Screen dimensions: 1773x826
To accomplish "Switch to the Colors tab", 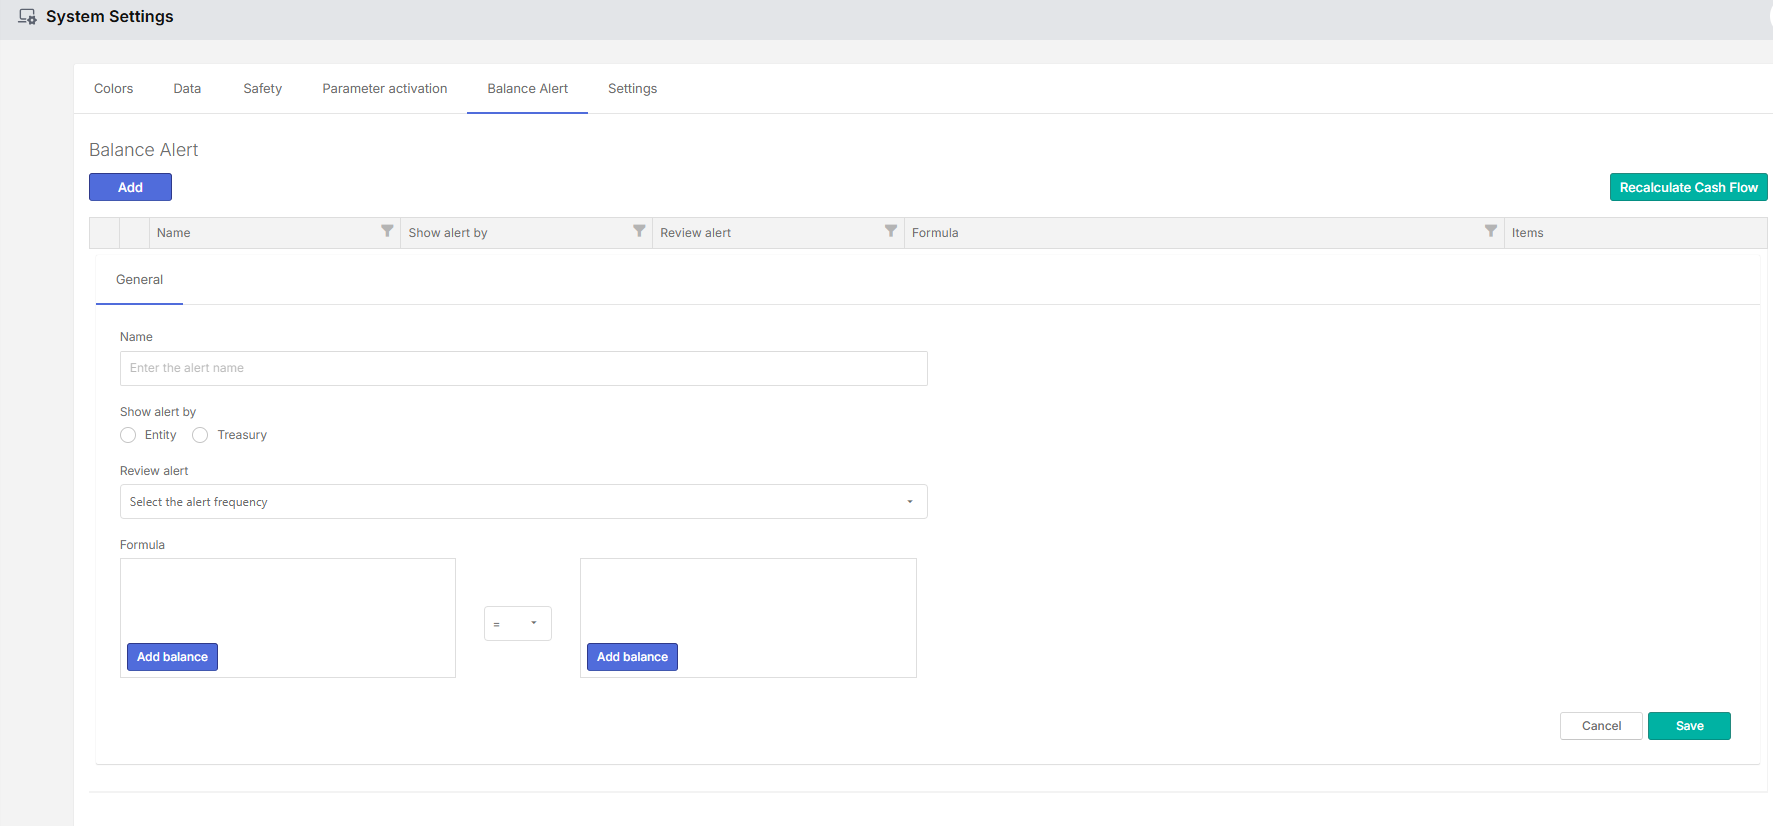I will coord(113,89).
